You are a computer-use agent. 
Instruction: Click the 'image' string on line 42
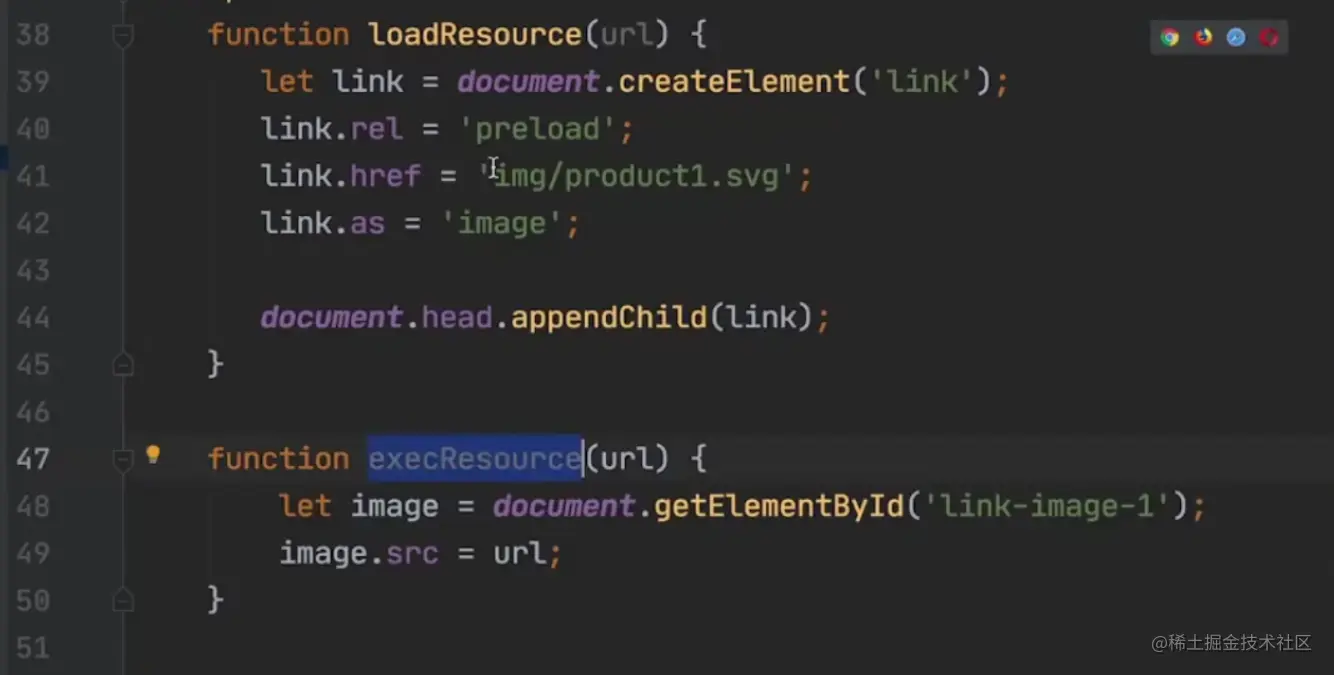[502, 223]
